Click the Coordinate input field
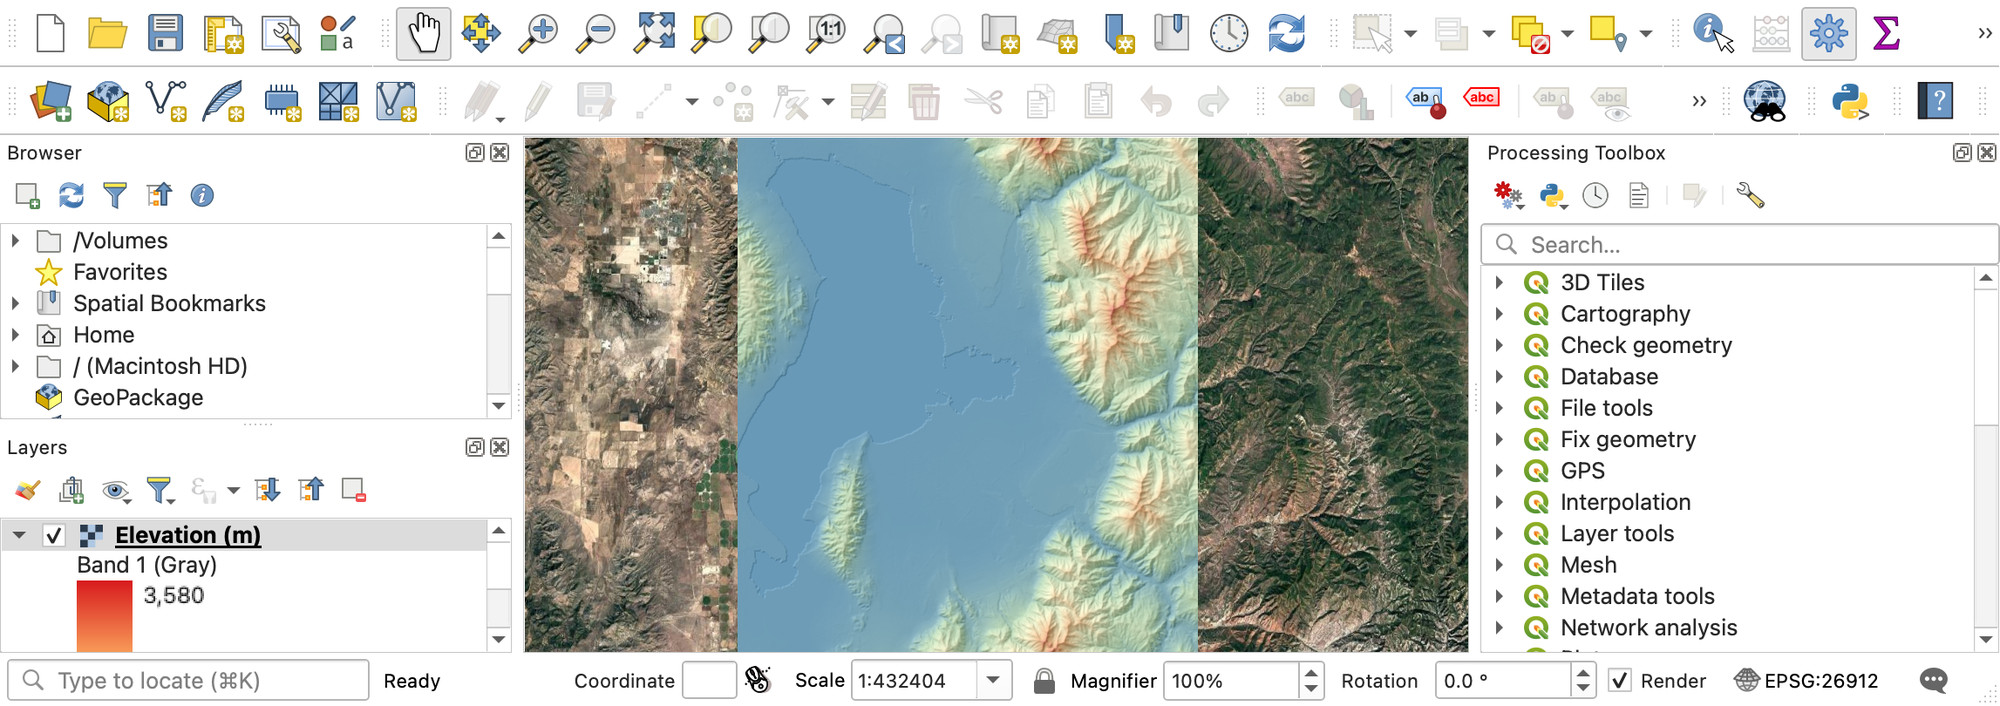 pos(709,681)
